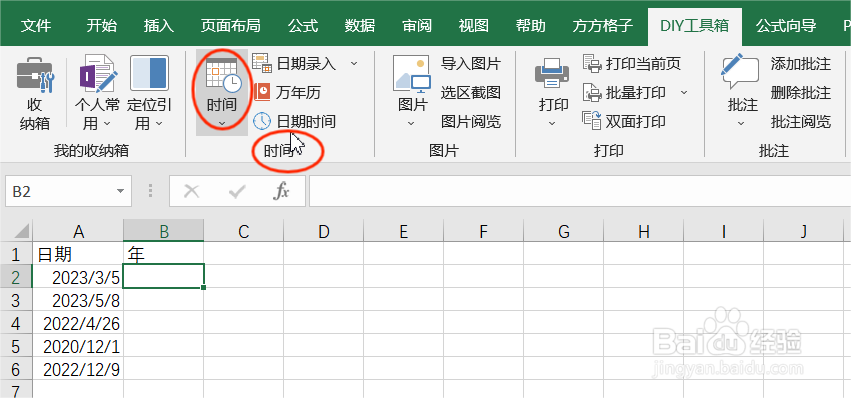Select cell with 2020/12/1

[79, 346]
